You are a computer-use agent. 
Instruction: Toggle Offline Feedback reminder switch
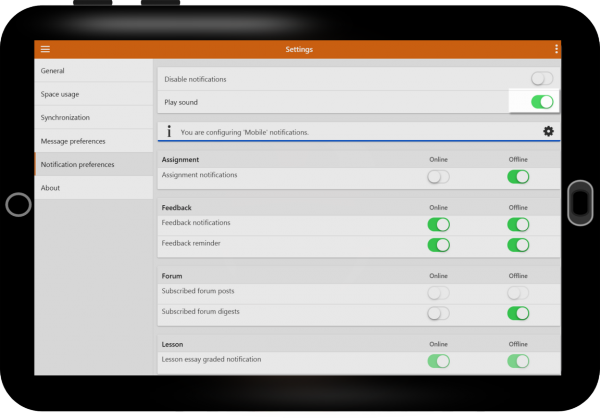tap(518, 245)
